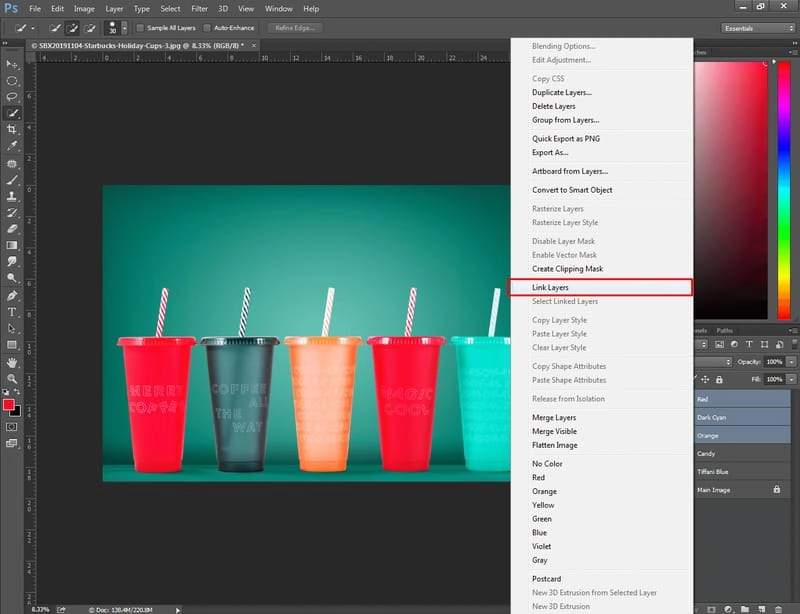Enable Auto-Enhance checkbox
The width and height of the screenshot is (800, 614).
[207, 28]
